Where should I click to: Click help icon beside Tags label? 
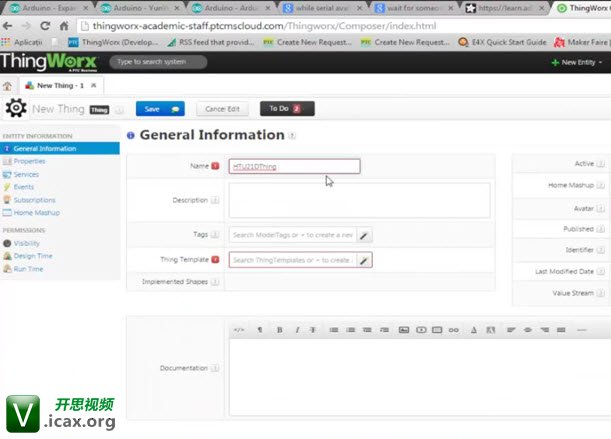215,234
